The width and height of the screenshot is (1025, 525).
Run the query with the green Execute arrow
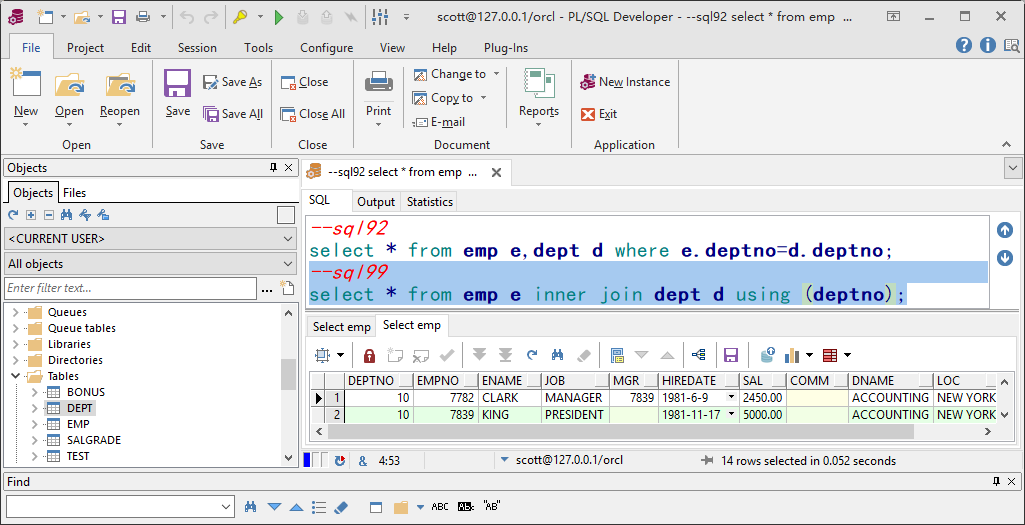click(x=279, y=17)
